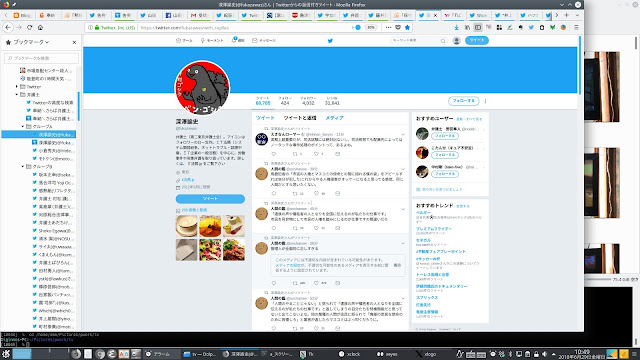
Task: Select the ツイートと返信 tab
Action: coord(300,118)
